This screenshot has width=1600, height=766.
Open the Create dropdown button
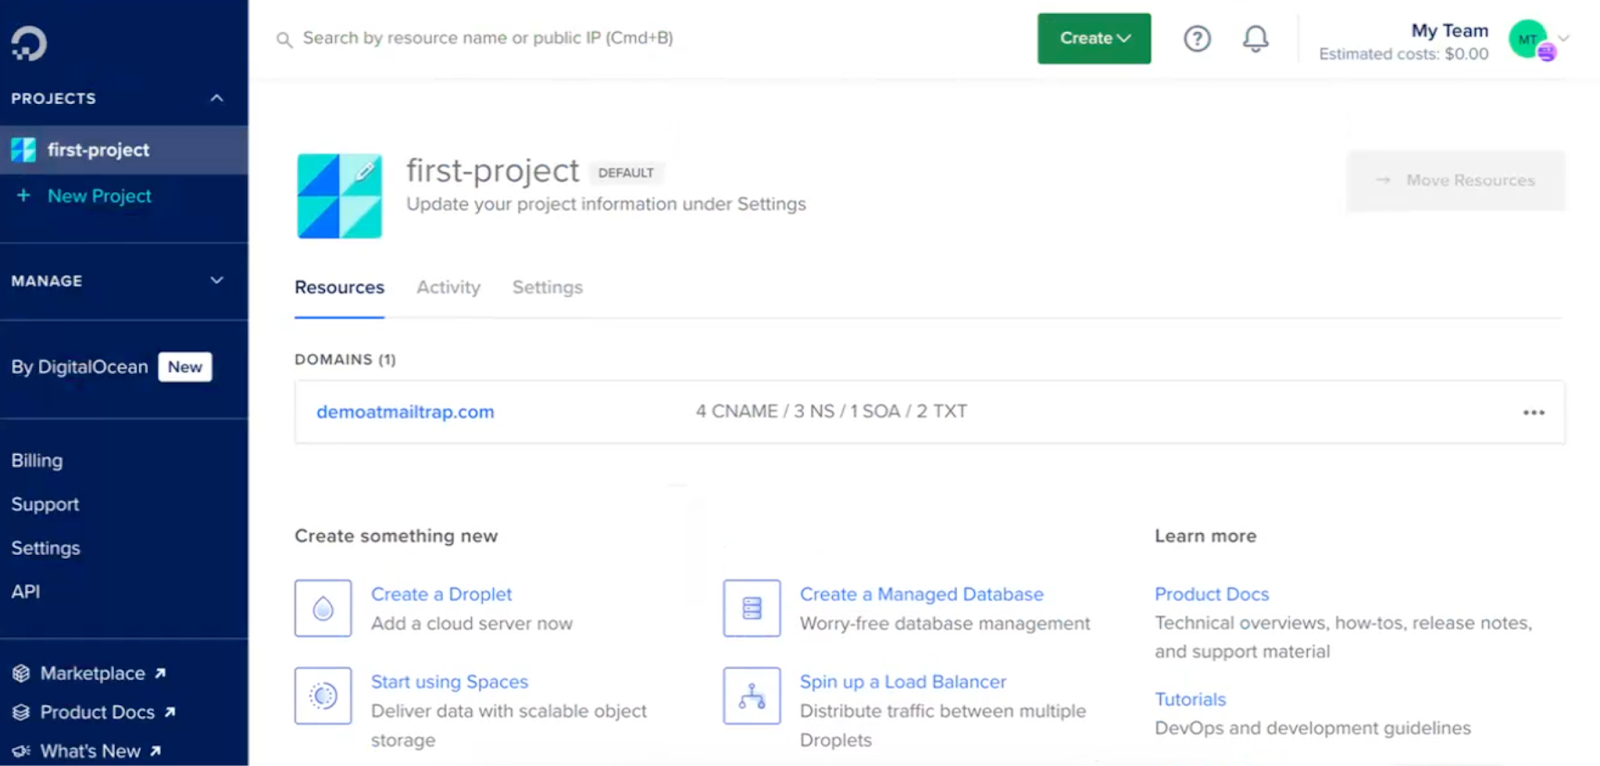point(1094,38)
